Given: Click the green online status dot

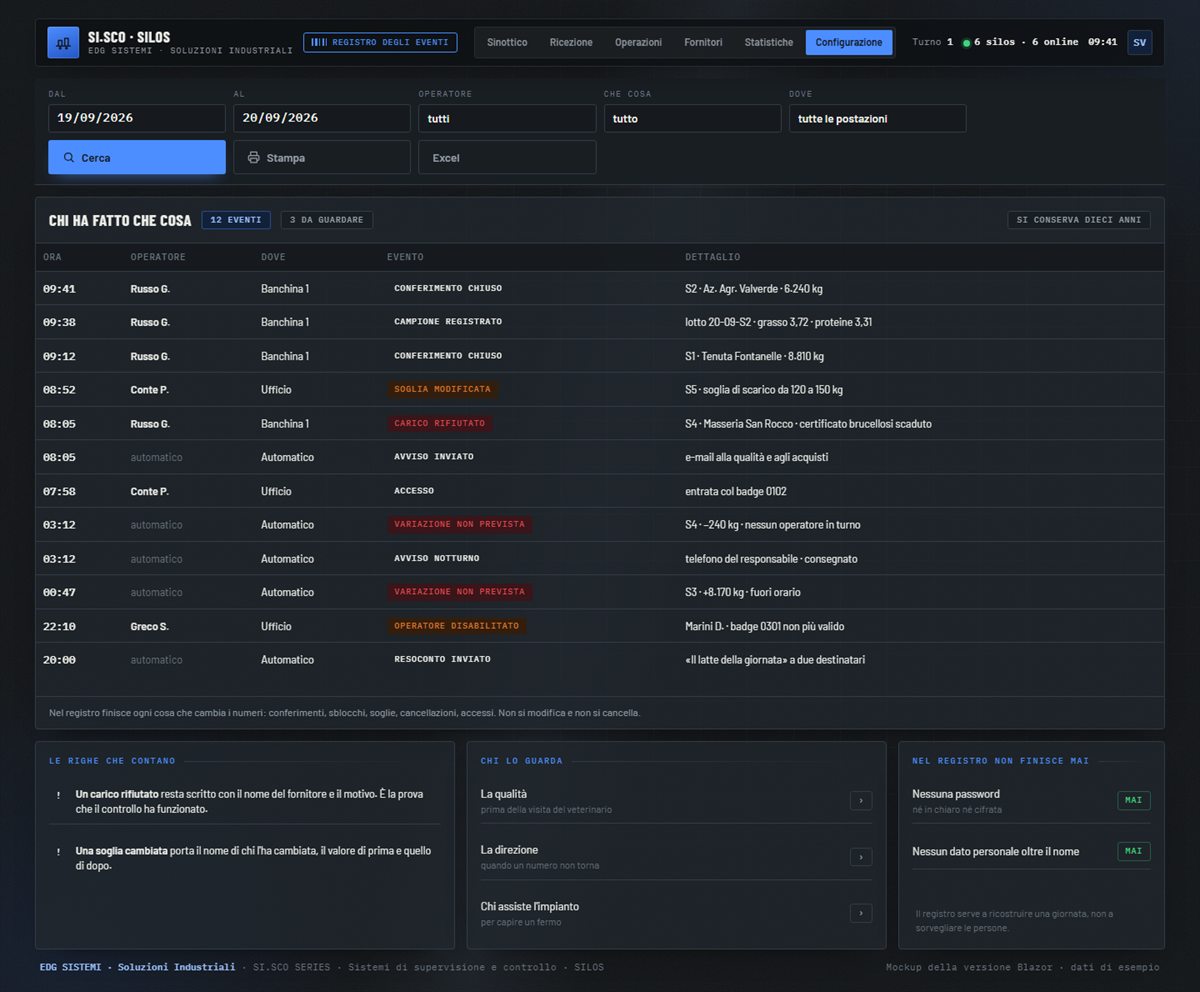Looking at the screenshot, I should (x=966, y=43).
